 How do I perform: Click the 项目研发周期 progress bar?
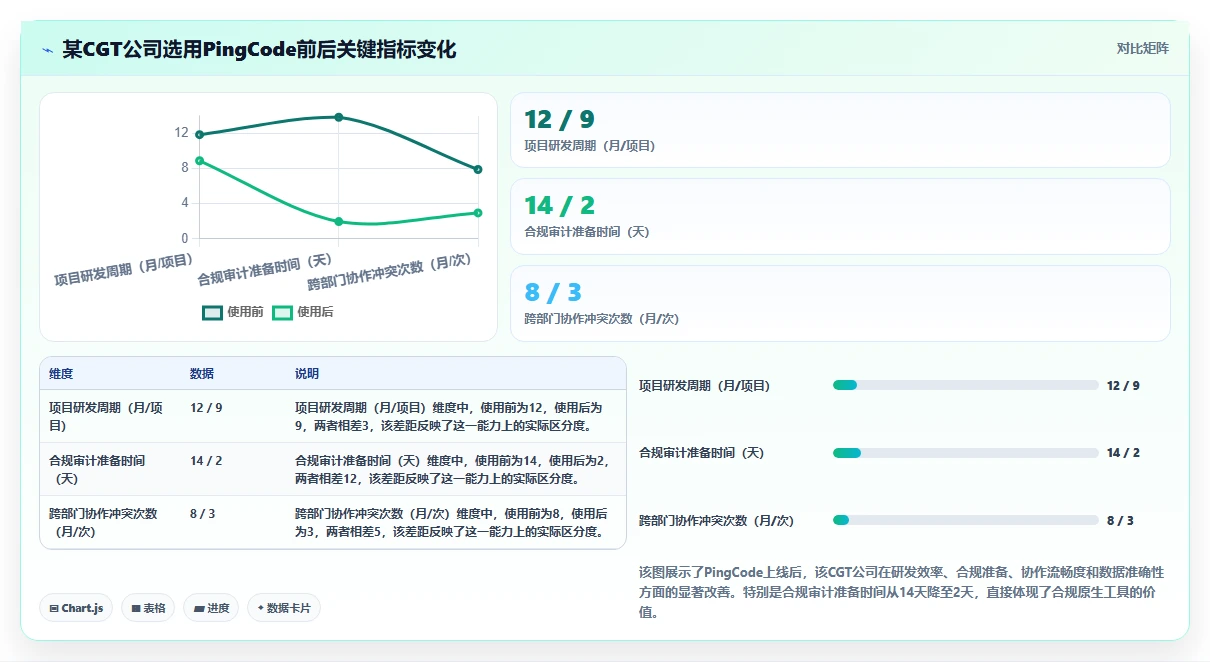click(966, 385)
